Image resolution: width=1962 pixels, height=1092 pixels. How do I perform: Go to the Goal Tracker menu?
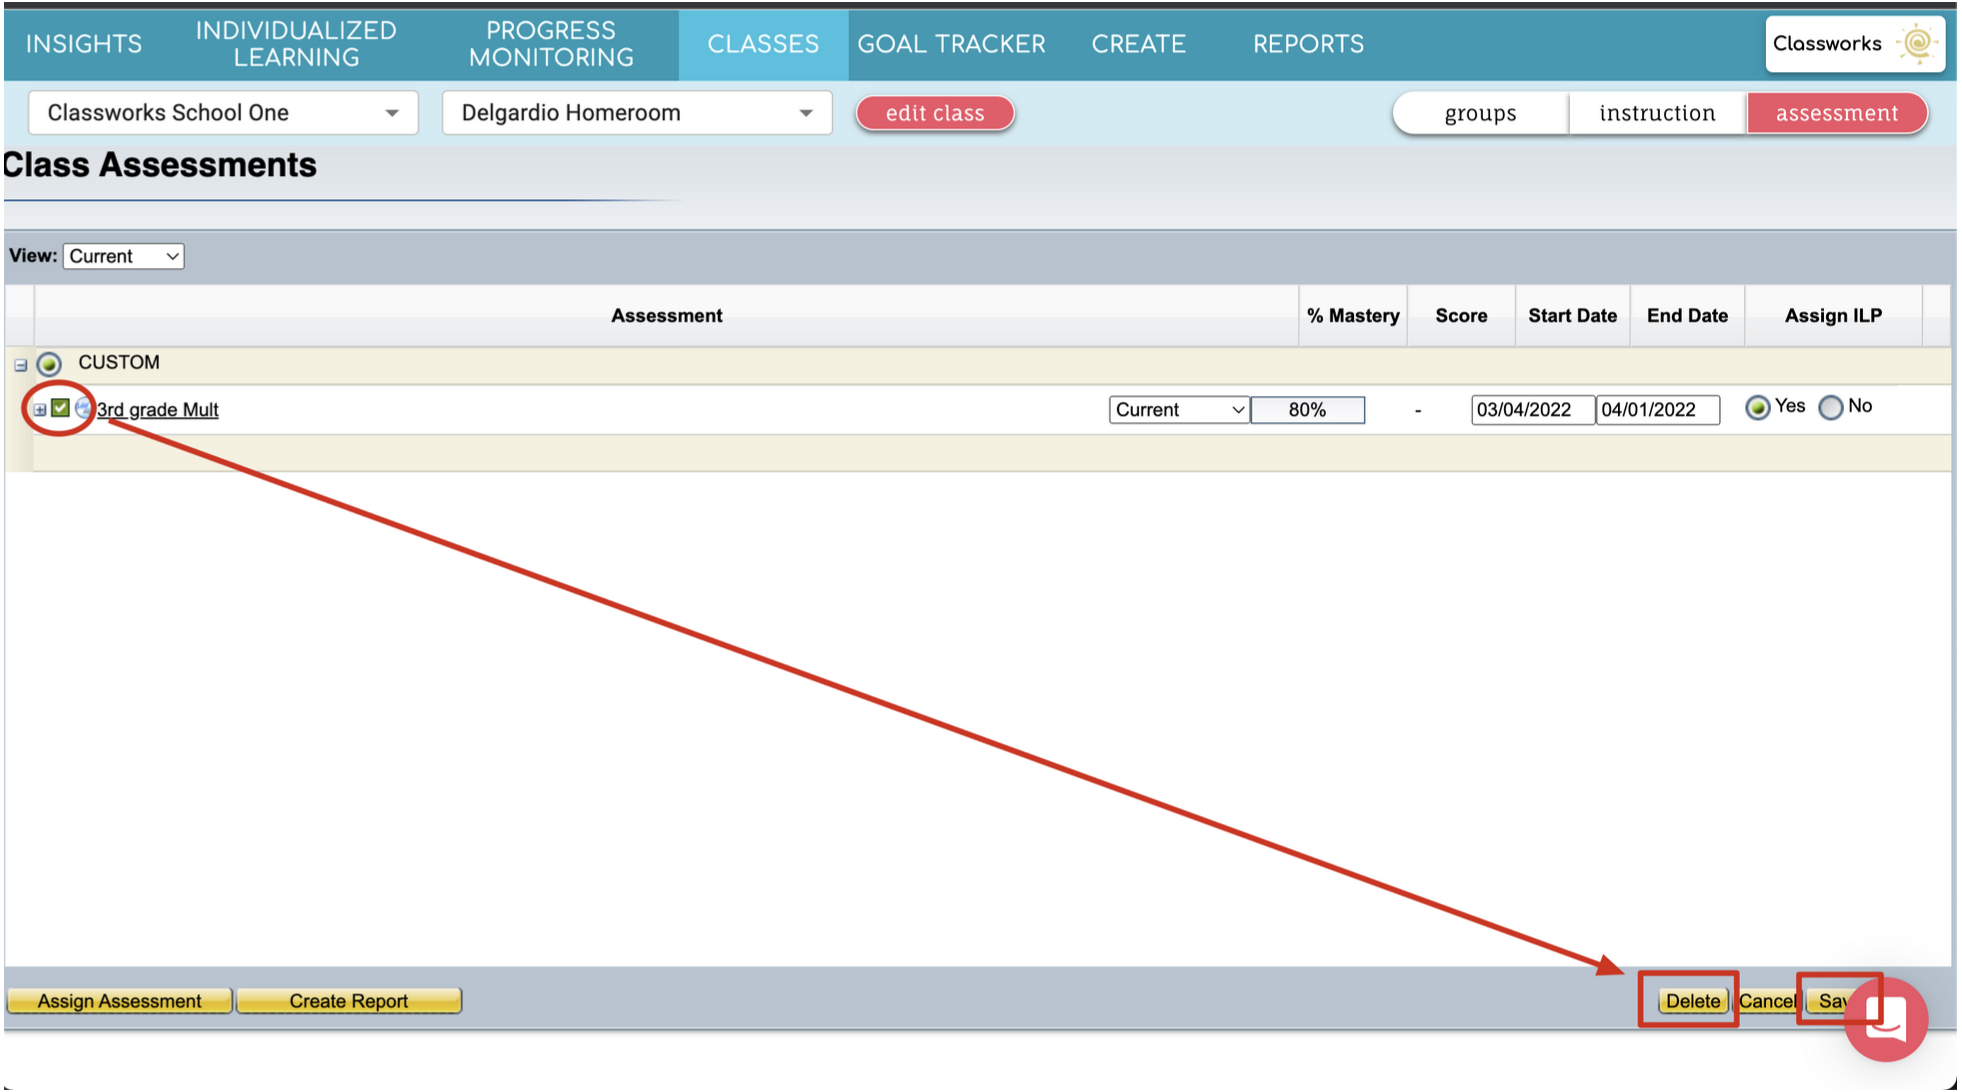[x=951, y=44]
